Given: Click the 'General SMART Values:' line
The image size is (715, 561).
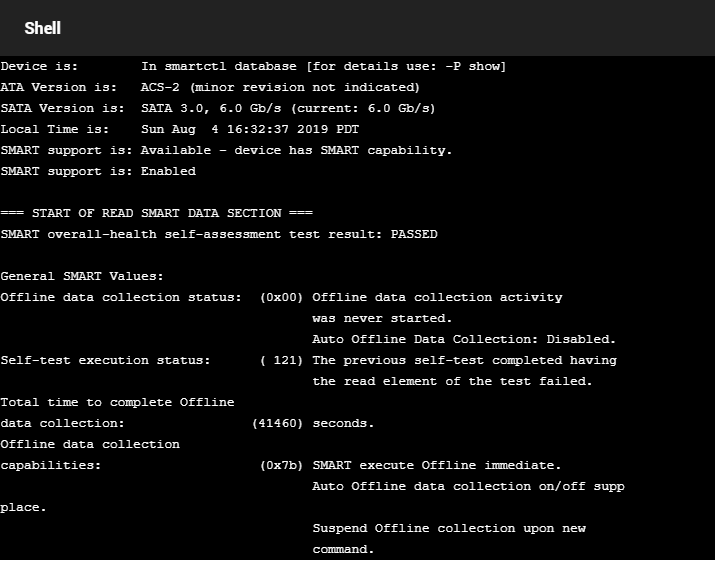Looking at the screenshot, I should click(82, 276).
